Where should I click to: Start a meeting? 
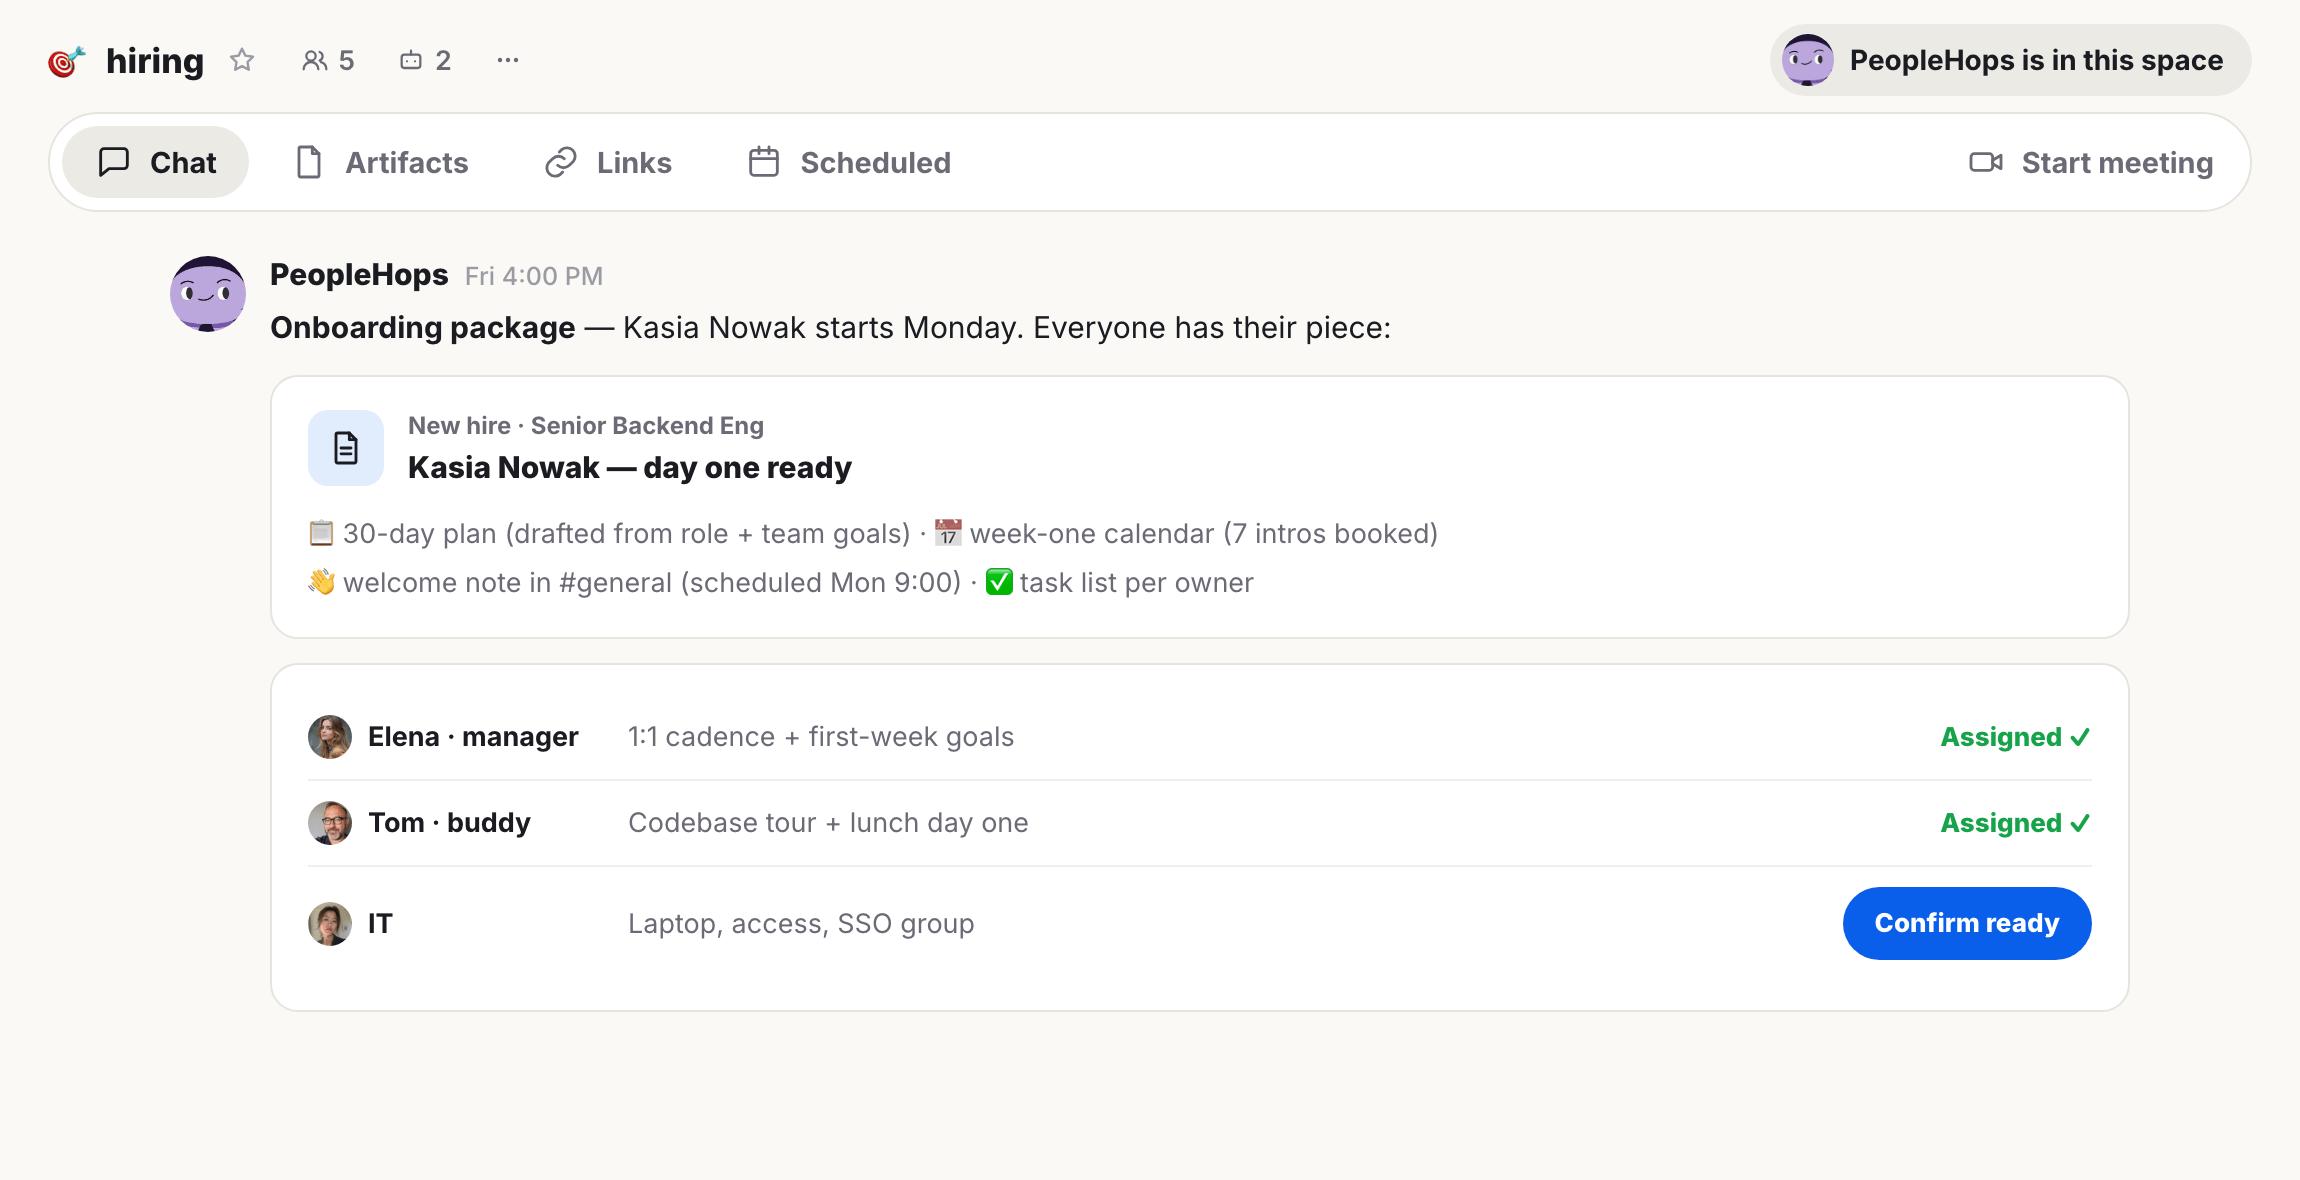coord(2091,162)
